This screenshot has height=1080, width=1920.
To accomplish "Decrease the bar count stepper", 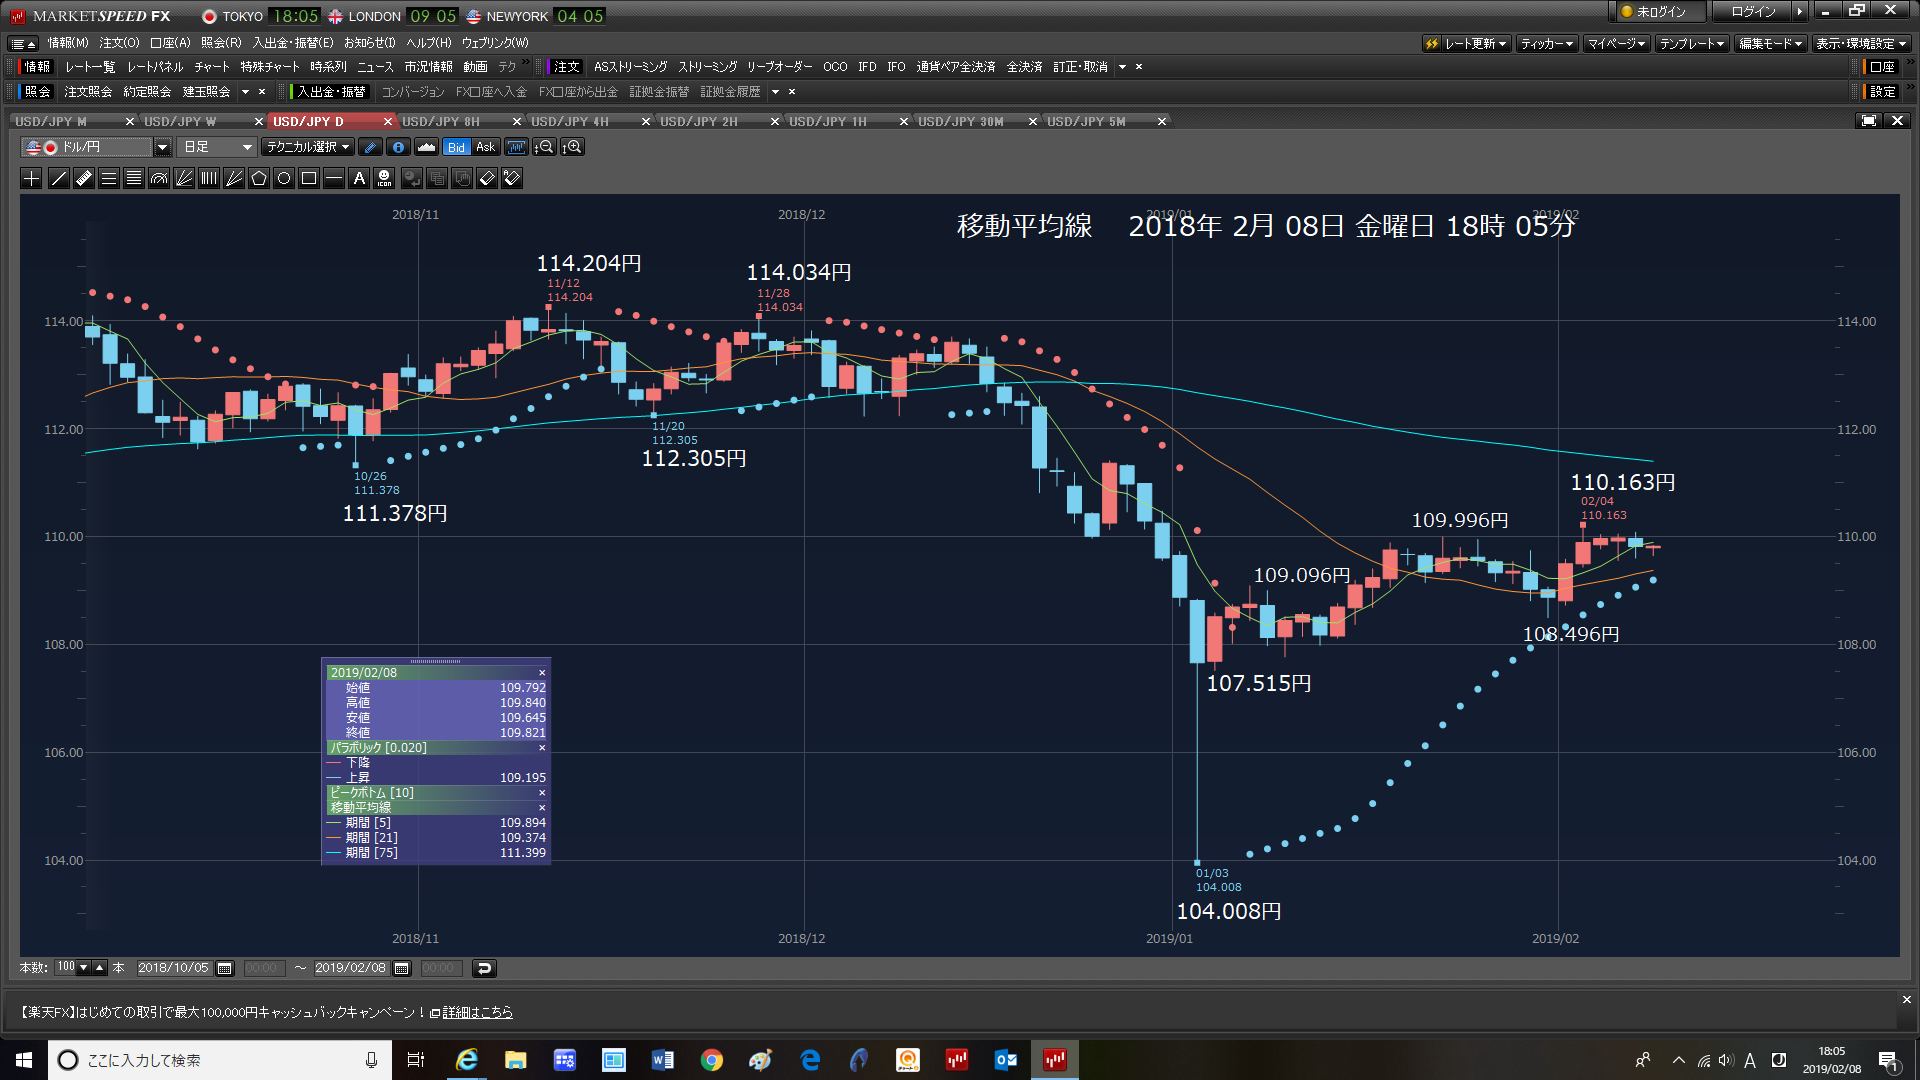I will coord(84,968).
